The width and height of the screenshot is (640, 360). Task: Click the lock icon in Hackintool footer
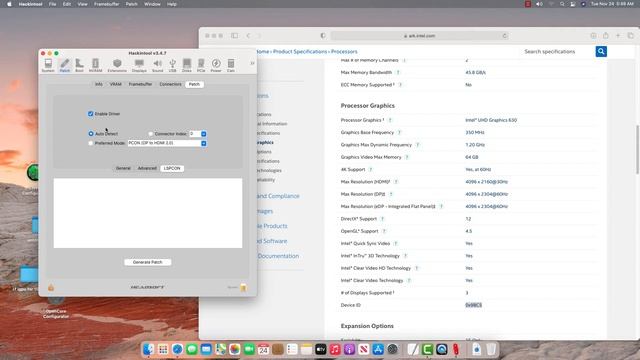tap(51, 288)
